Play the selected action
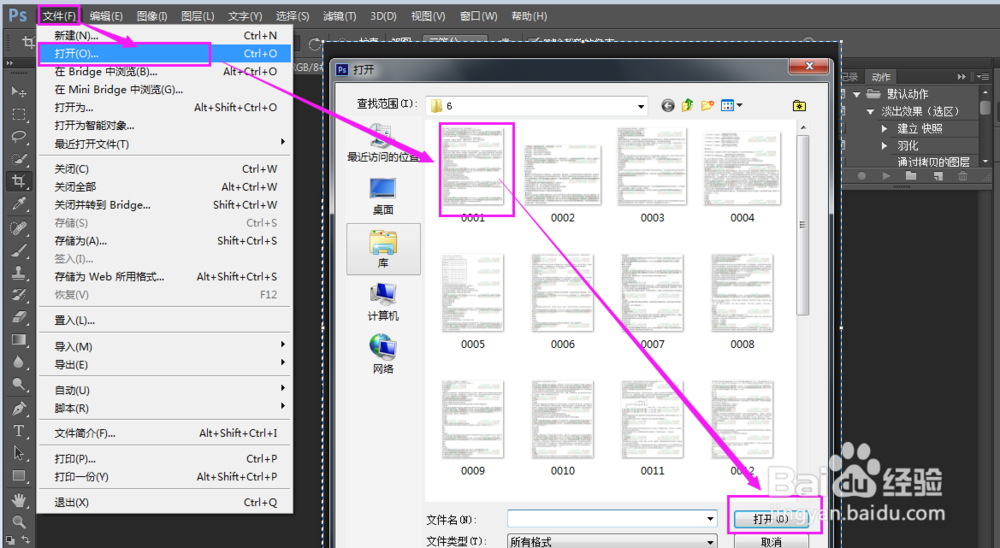This screenshot has width=1000, height=548. [886, 176]
